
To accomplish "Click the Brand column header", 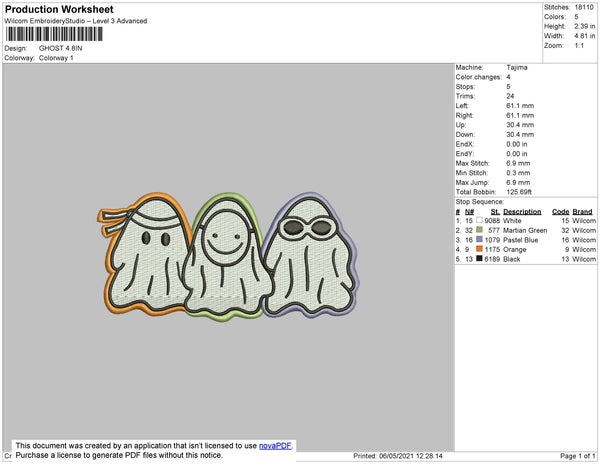I will click(583, 212).
